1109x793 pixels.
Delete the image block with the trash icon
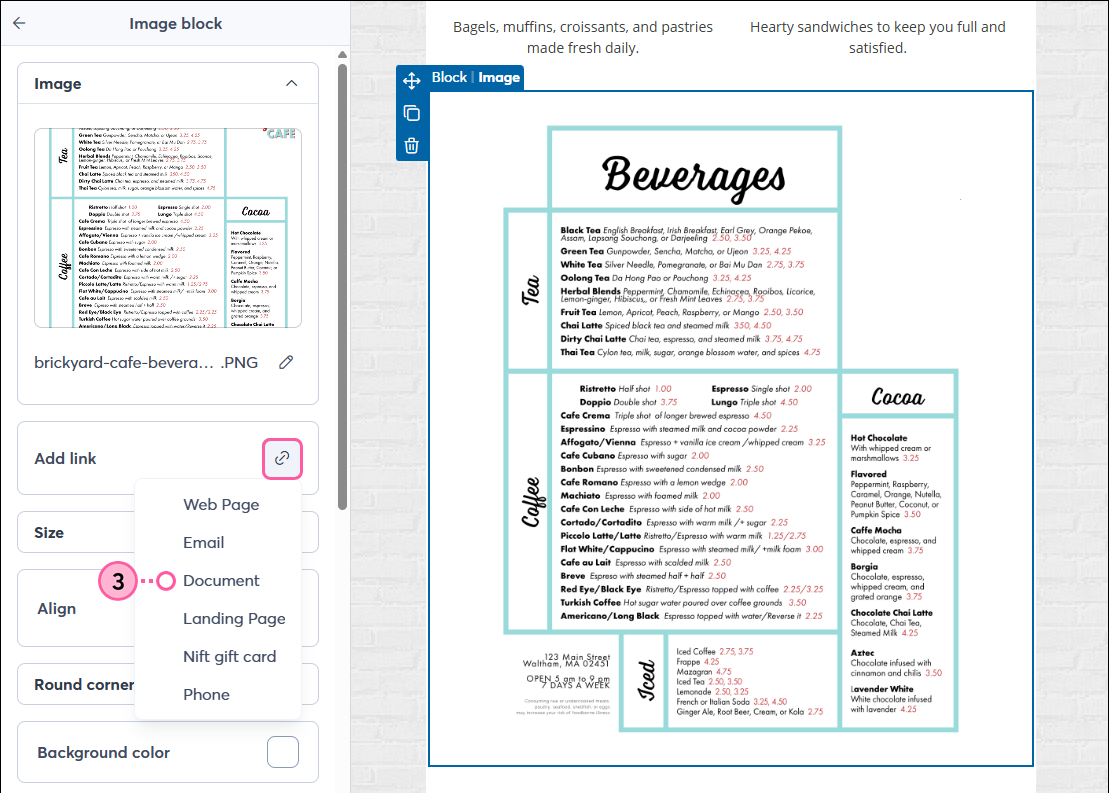point(411,145)
